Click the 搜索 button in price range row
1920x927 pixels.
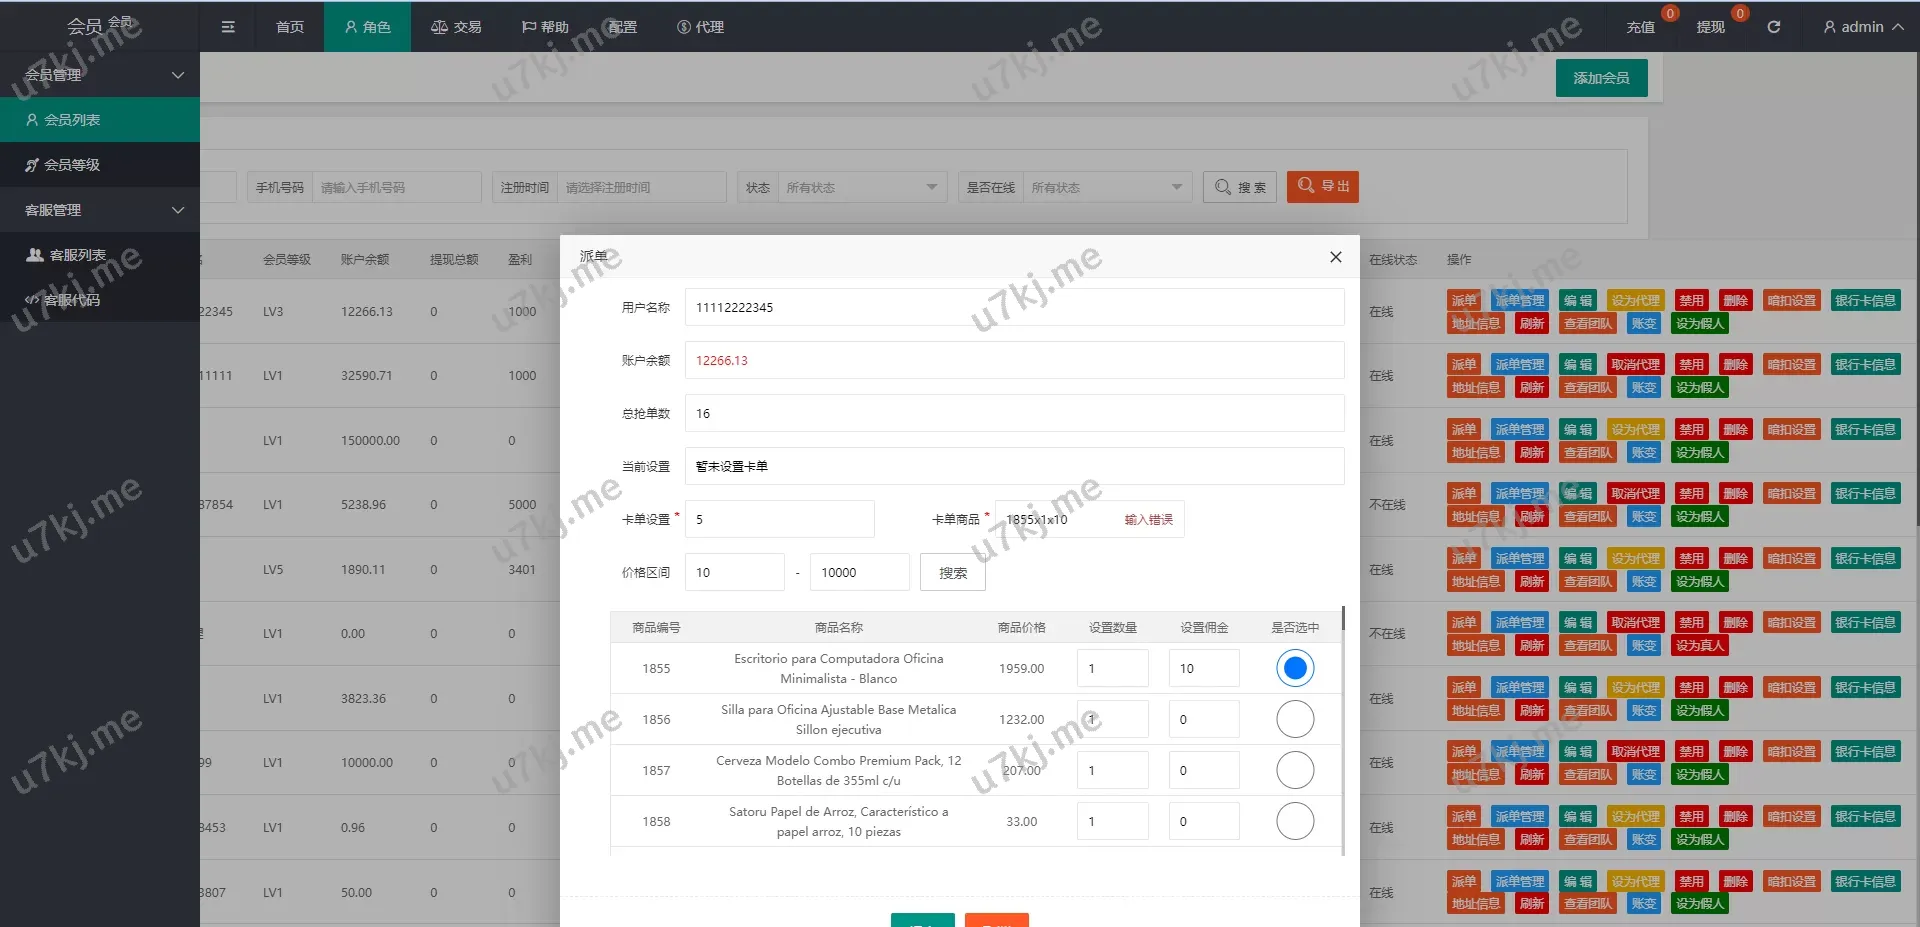tap(952, 573)
